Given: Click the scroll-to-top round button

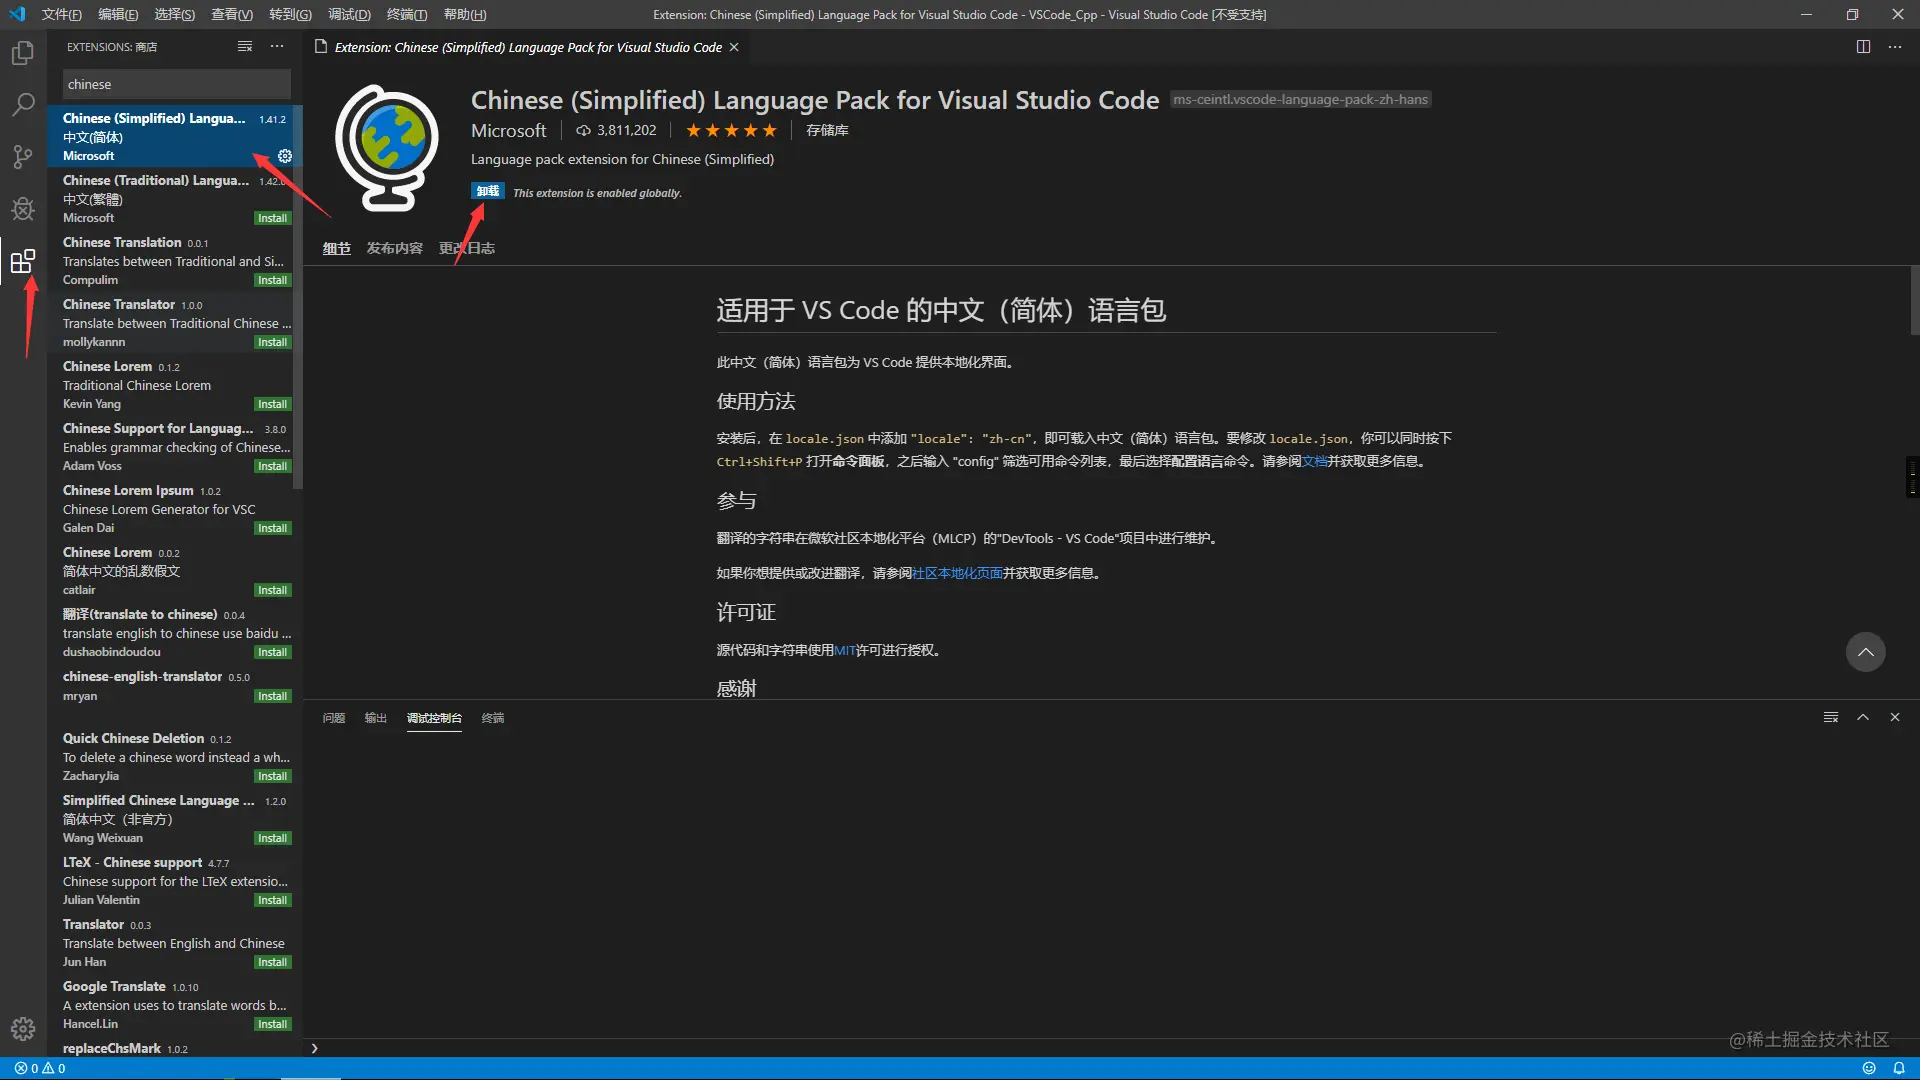Looking at the screenshot, I should [x=1865, y=652].
